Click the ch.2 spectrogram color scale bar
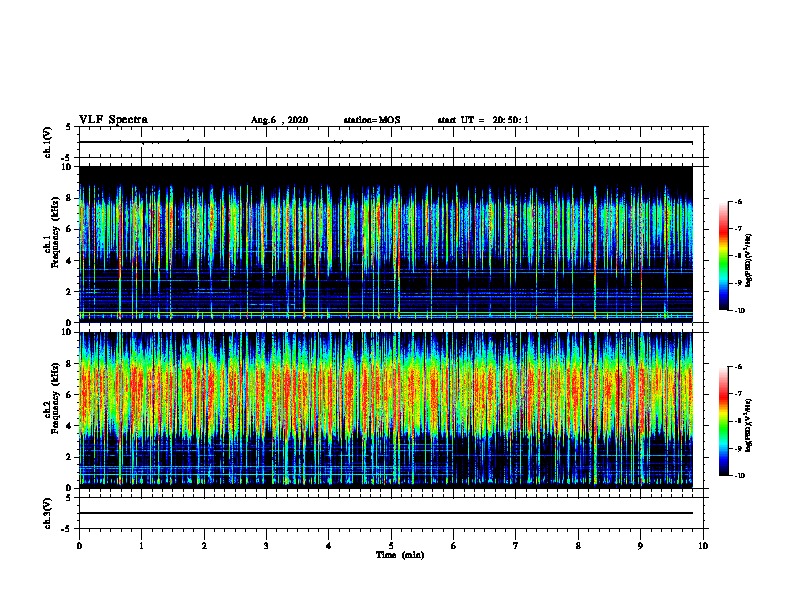792x612 pixels. pyautogui.click(x=723, y=421)
